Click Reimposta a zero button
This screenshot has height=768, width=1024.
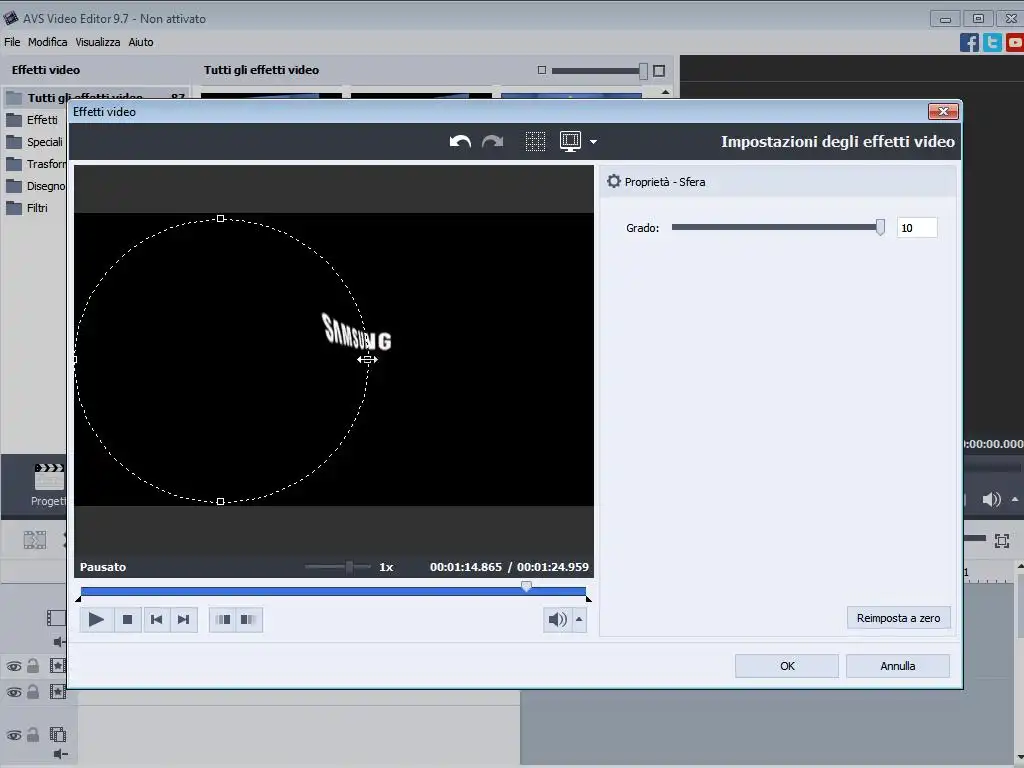(x=899, y=618)
